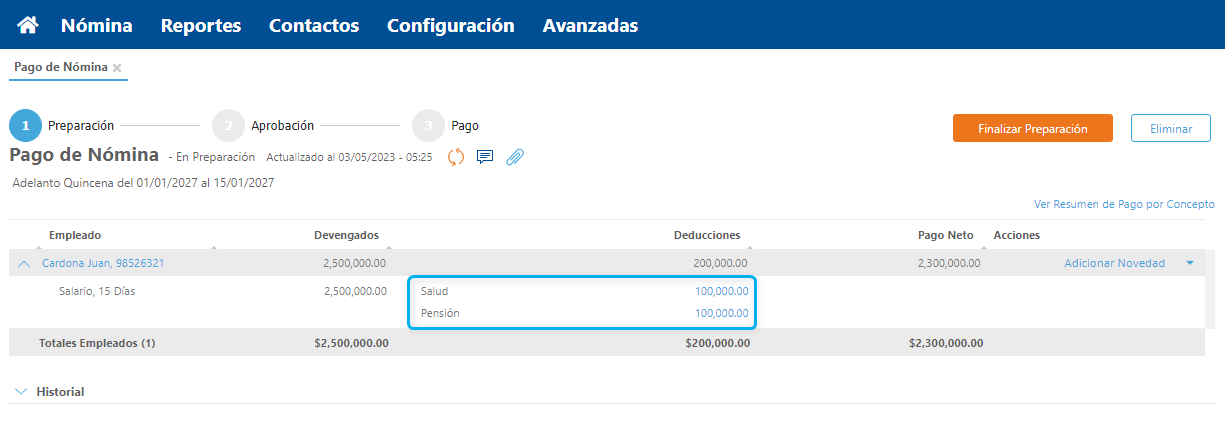Click the Adicionar Novedad link
This screenshot has width=1225, height=422.
pyautogui.click(x=1114, y=263)
